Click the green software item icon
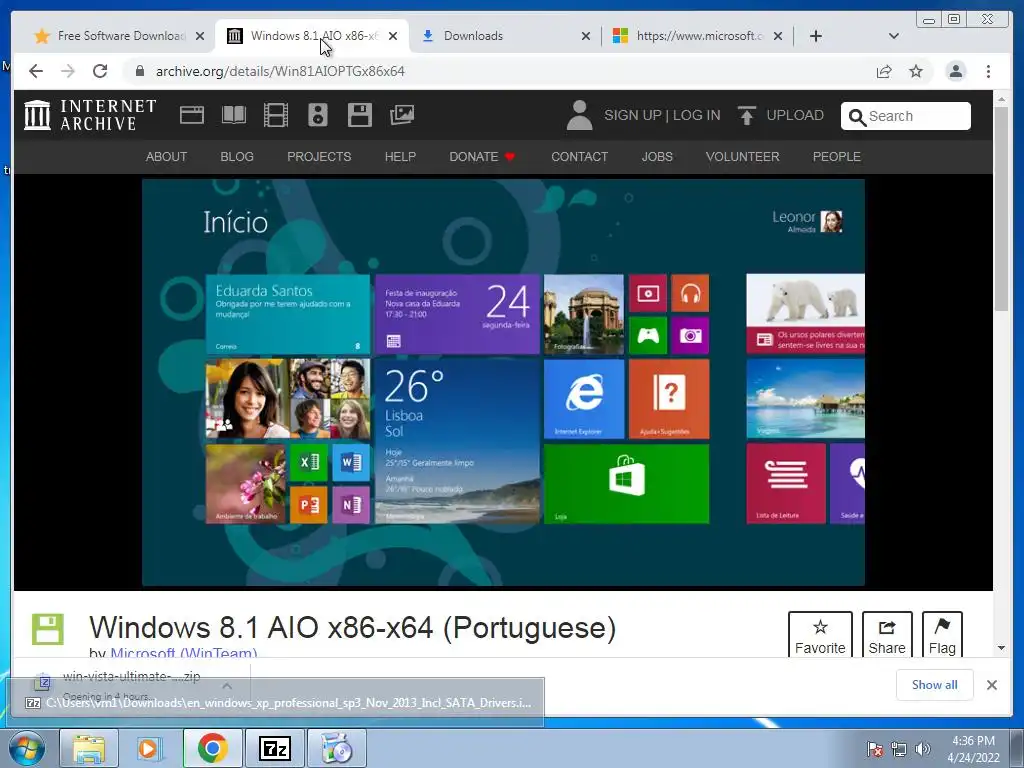 pos(48,630)
